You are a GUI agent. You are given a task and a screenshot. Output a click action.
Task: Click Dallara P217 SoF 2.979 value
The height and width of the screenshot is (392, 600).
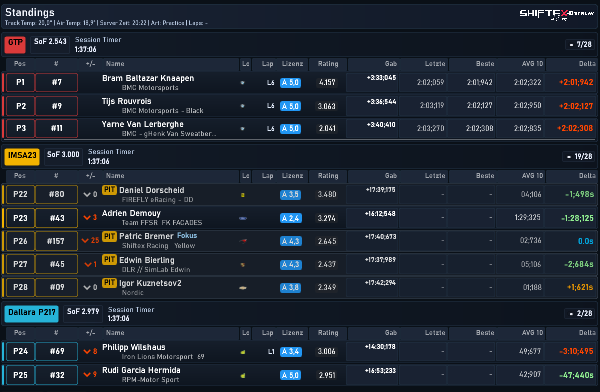pyautogui.click(x=83, y=311)
